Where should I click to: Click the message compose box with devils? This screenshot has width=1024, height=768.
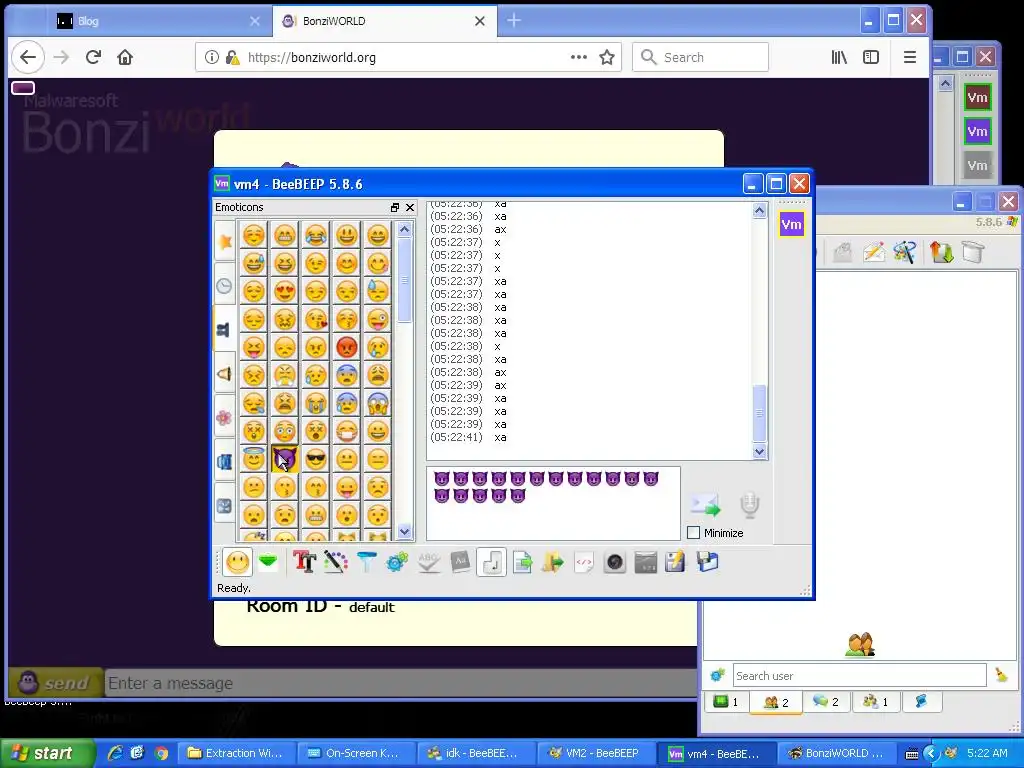pyautogui.click(x=553, y=504)
